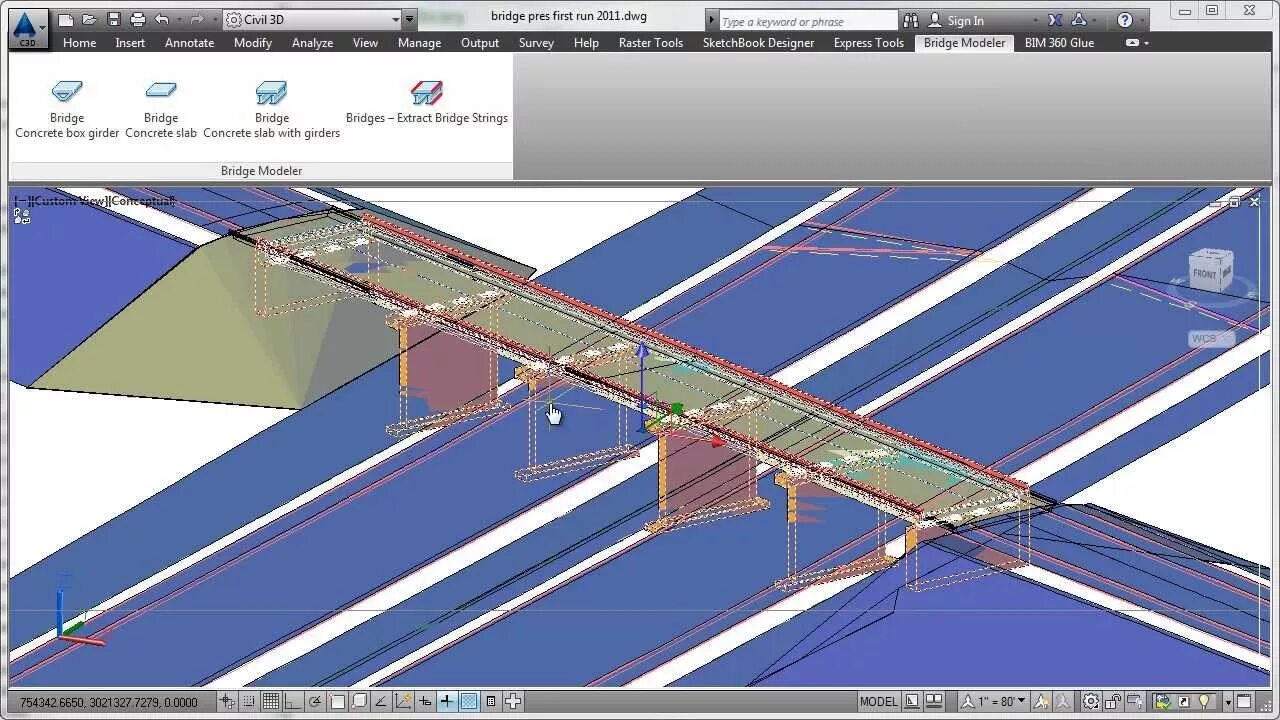The height and width of the screenshot is (720, 1280).
Task: Toggle Dynamic UCS in status bar
Action: pos(403,702)
